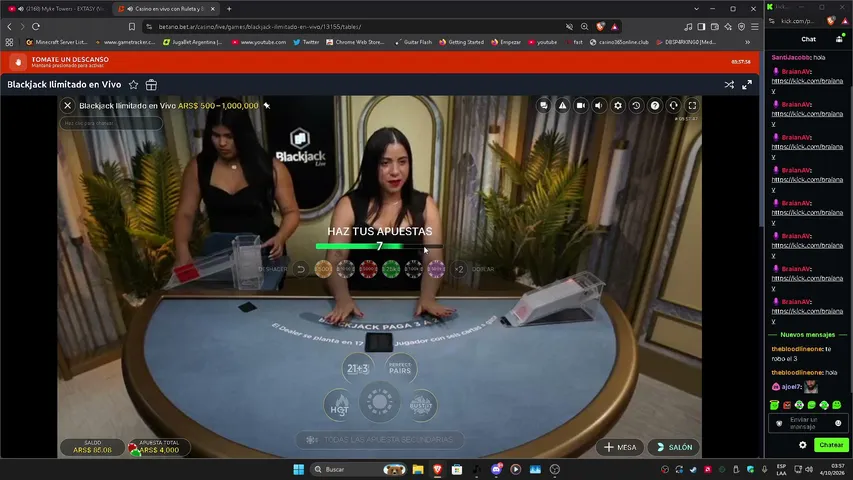Screen dimensions: 853x480
Task: Place a bet on Perfect Pairs
Action: pyautogui.click(x=400, y=369)
